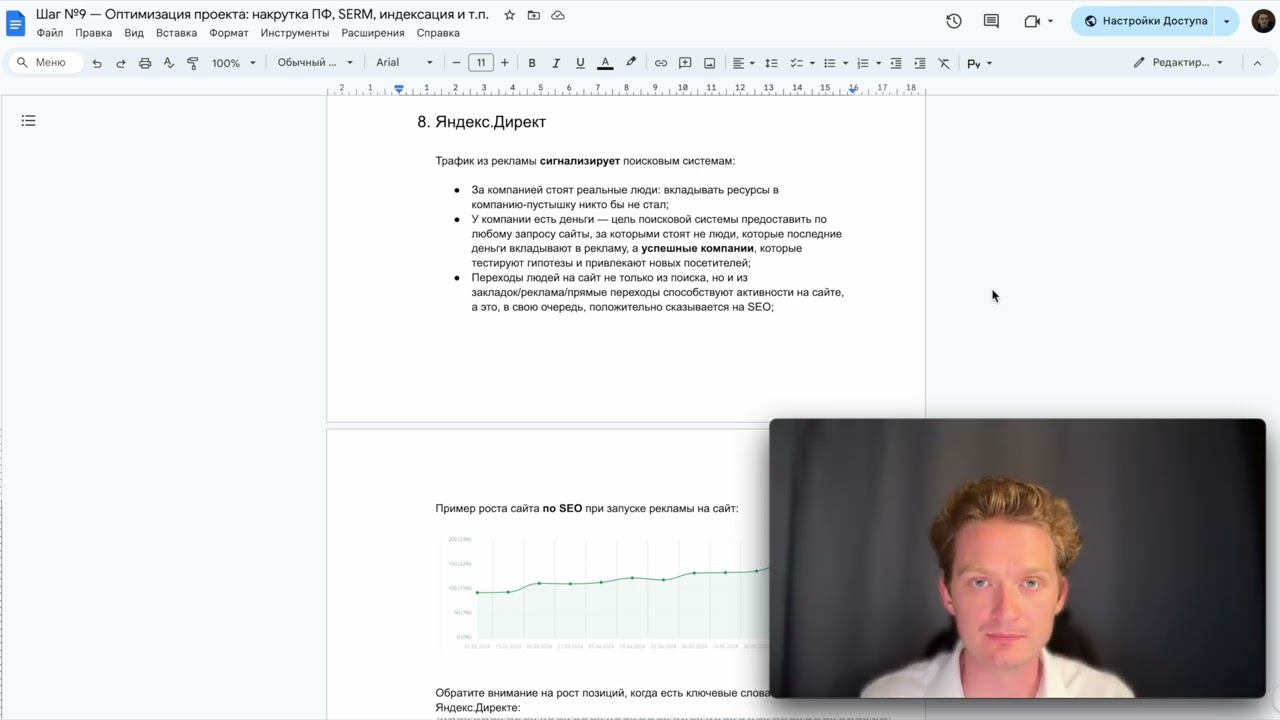1280x720 pixels.
Task: Open version history clock icon
Action: 954,21
